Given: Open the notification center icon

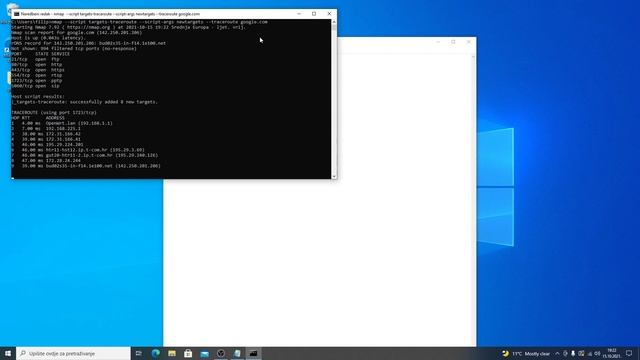Looking at the screenshot, I should point(629,353).
